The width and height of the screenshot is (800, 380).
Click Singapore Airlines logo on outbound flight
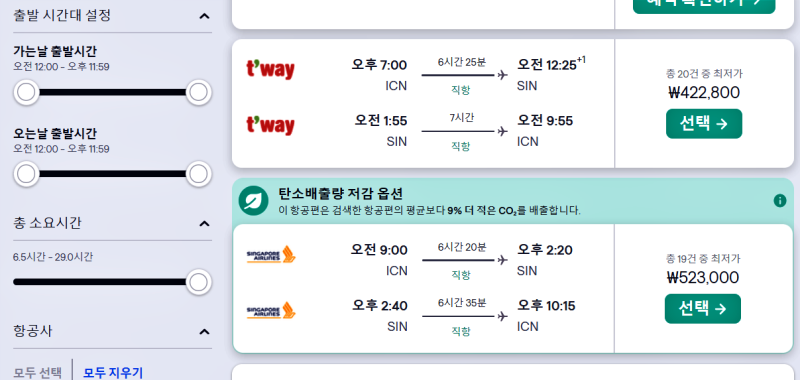coord(271,255)
